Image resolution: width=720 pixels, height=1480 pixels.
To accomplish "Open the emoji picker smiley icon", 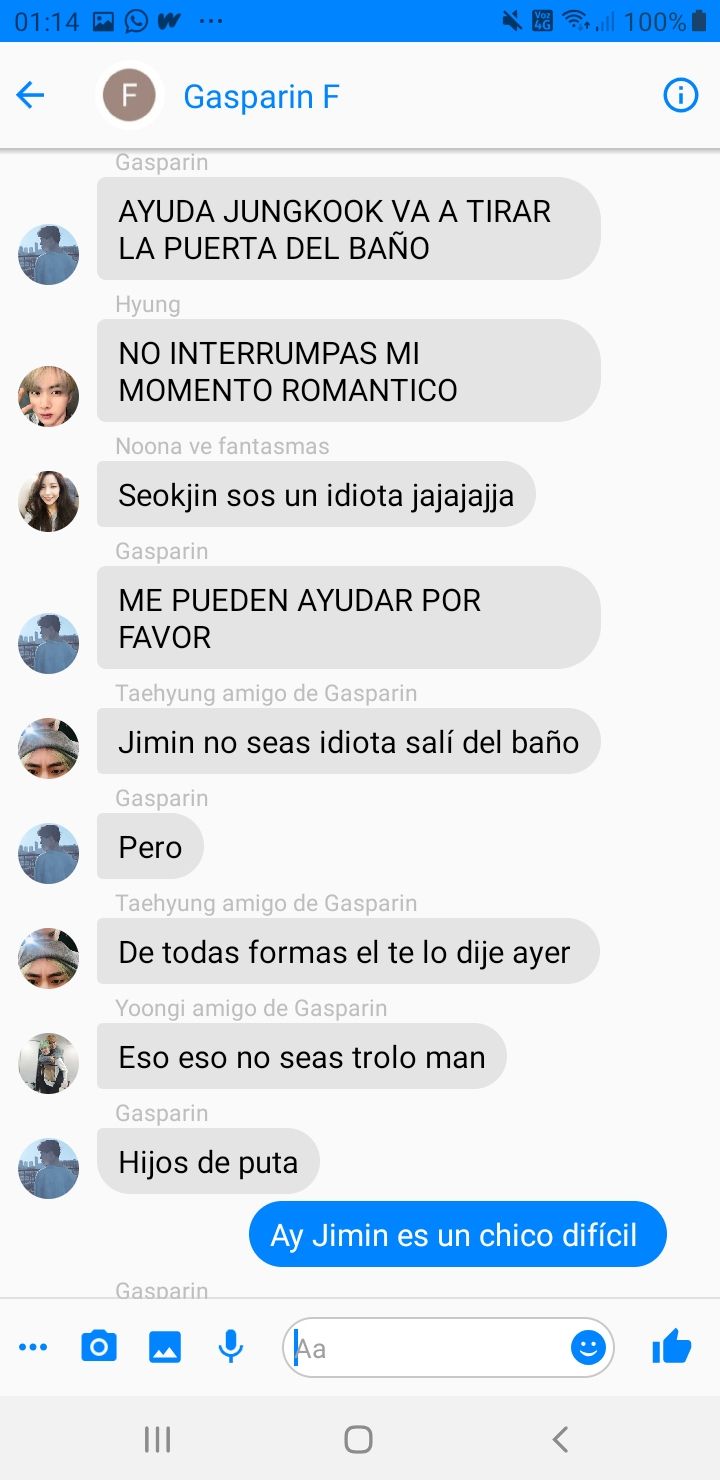I will 588,1348.
